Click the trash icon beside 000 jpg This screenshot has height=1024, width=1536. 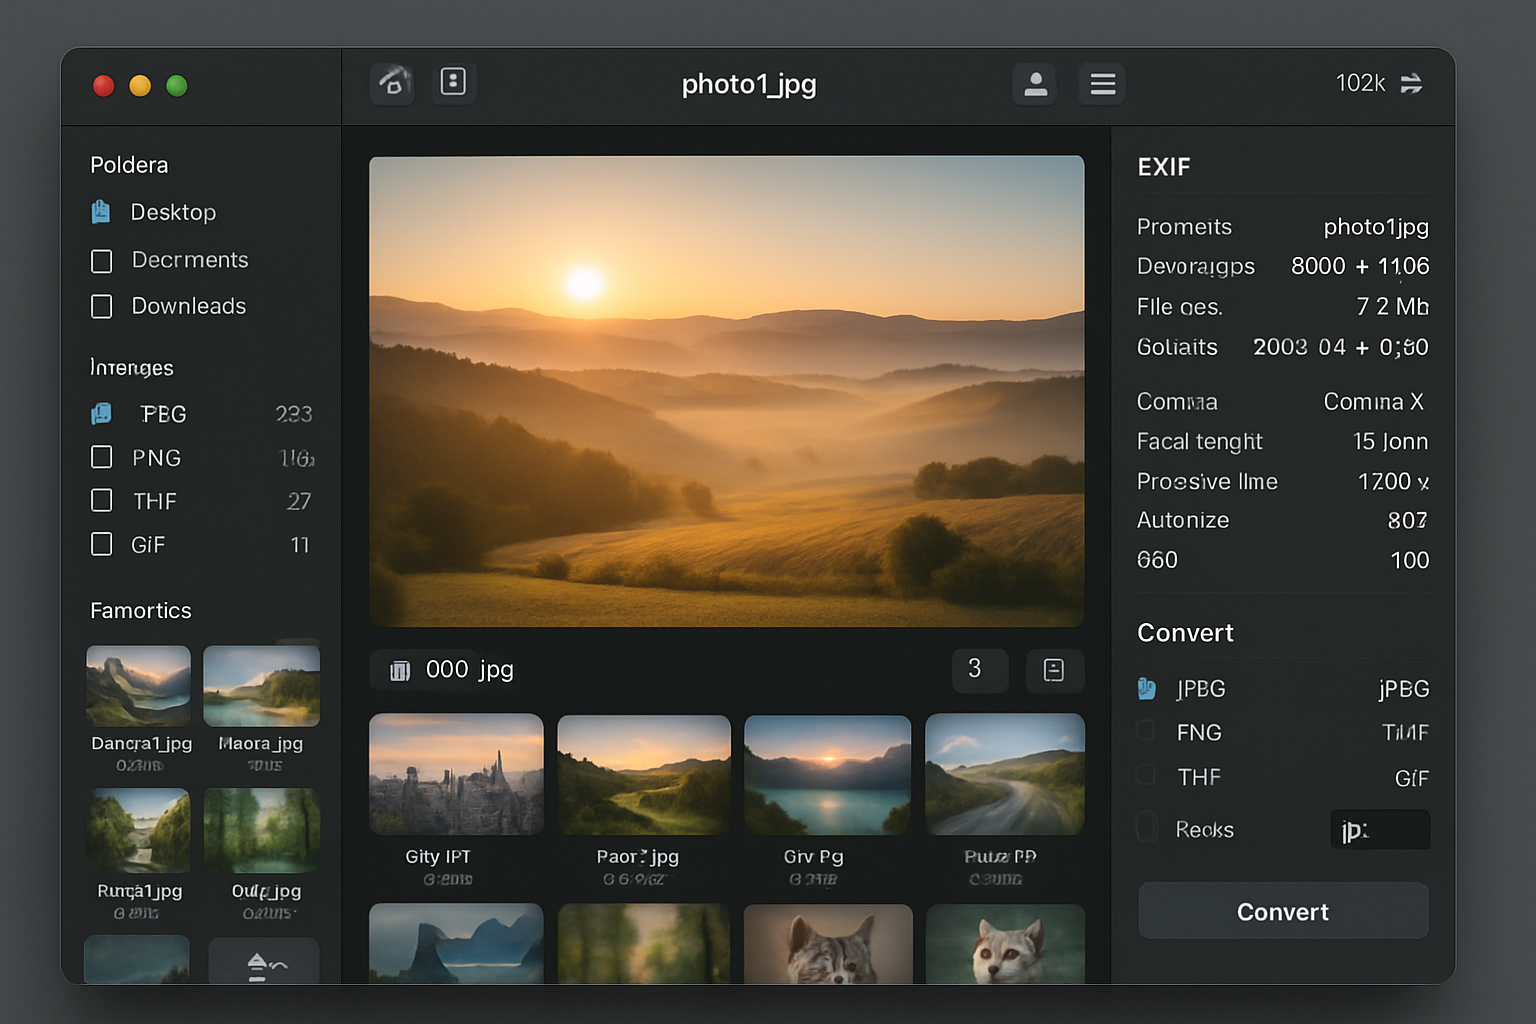(398, 670)
